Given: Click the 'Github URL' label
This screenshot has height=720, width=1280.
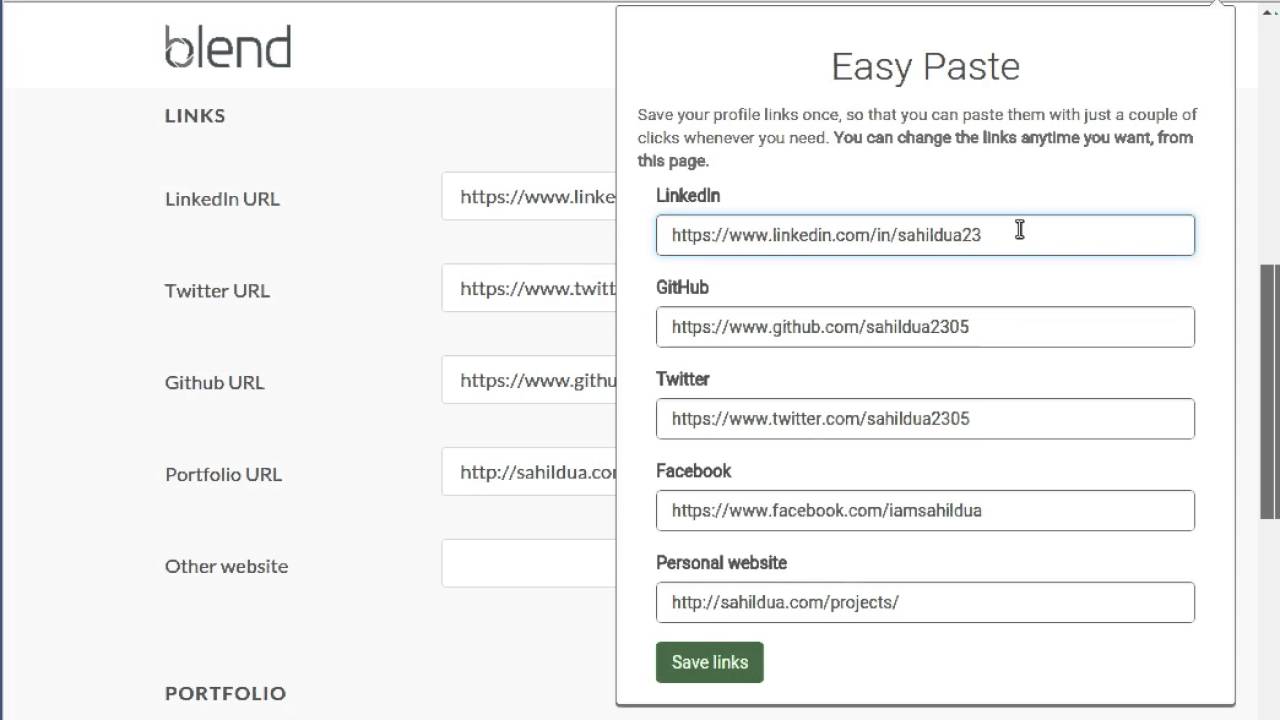Looking at the screenshot, I should click(214, 382).
